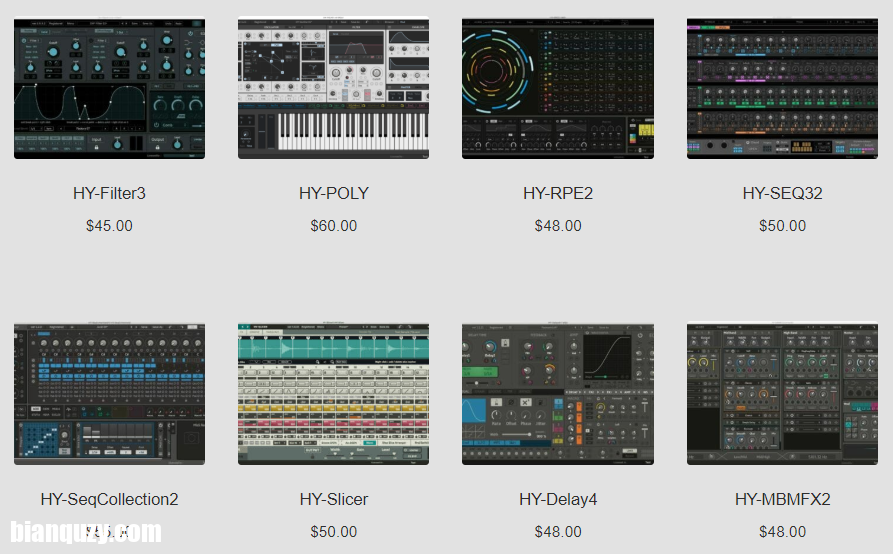
Task: Open the HY-RPE2 product image
Action: coord(558,88)
